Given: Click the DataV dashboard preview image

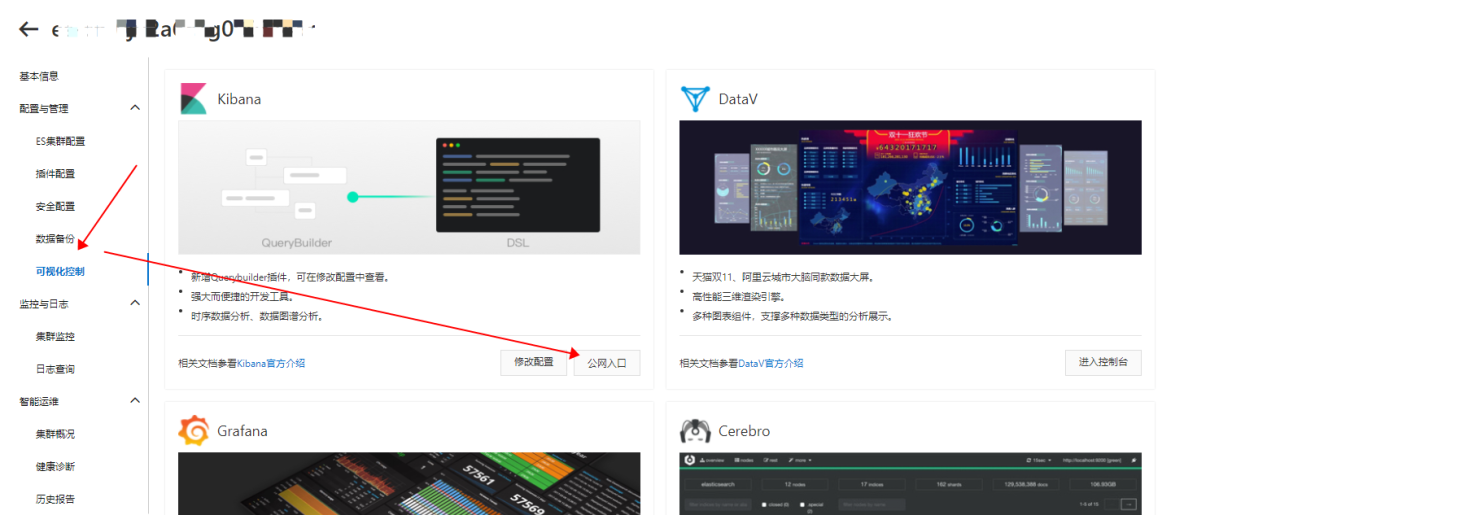Looking at the screenshot, I should pyautogui.click(x=910, y=188).
